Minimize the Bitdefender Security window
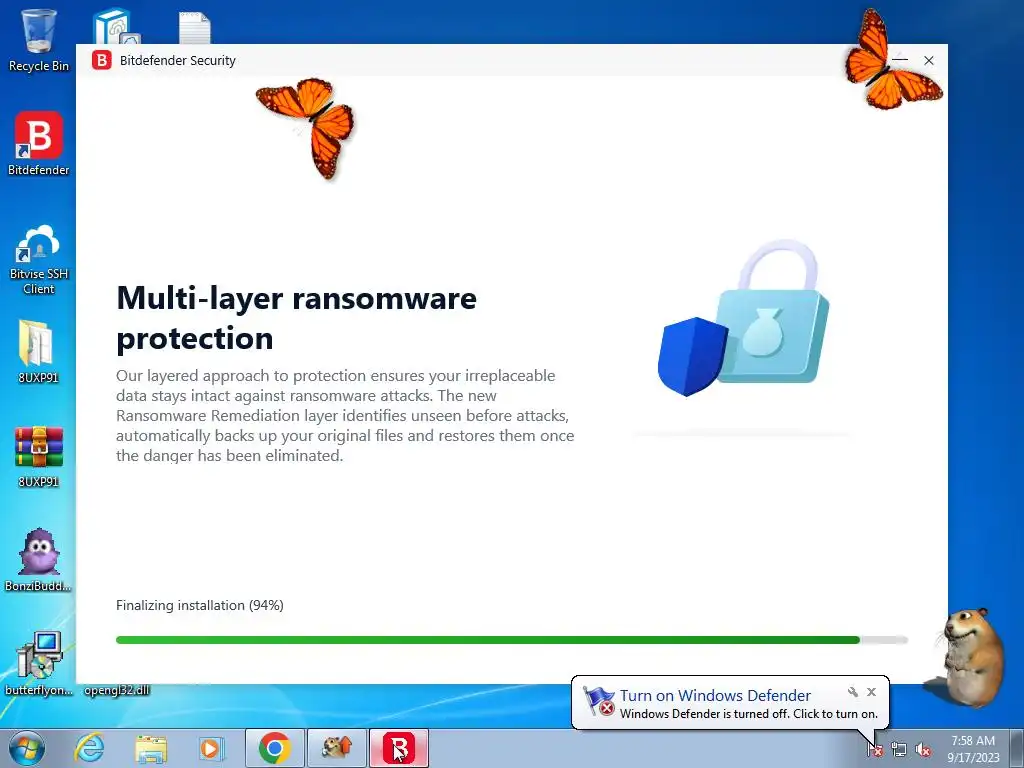1024x768 pixels. (900, 60)
